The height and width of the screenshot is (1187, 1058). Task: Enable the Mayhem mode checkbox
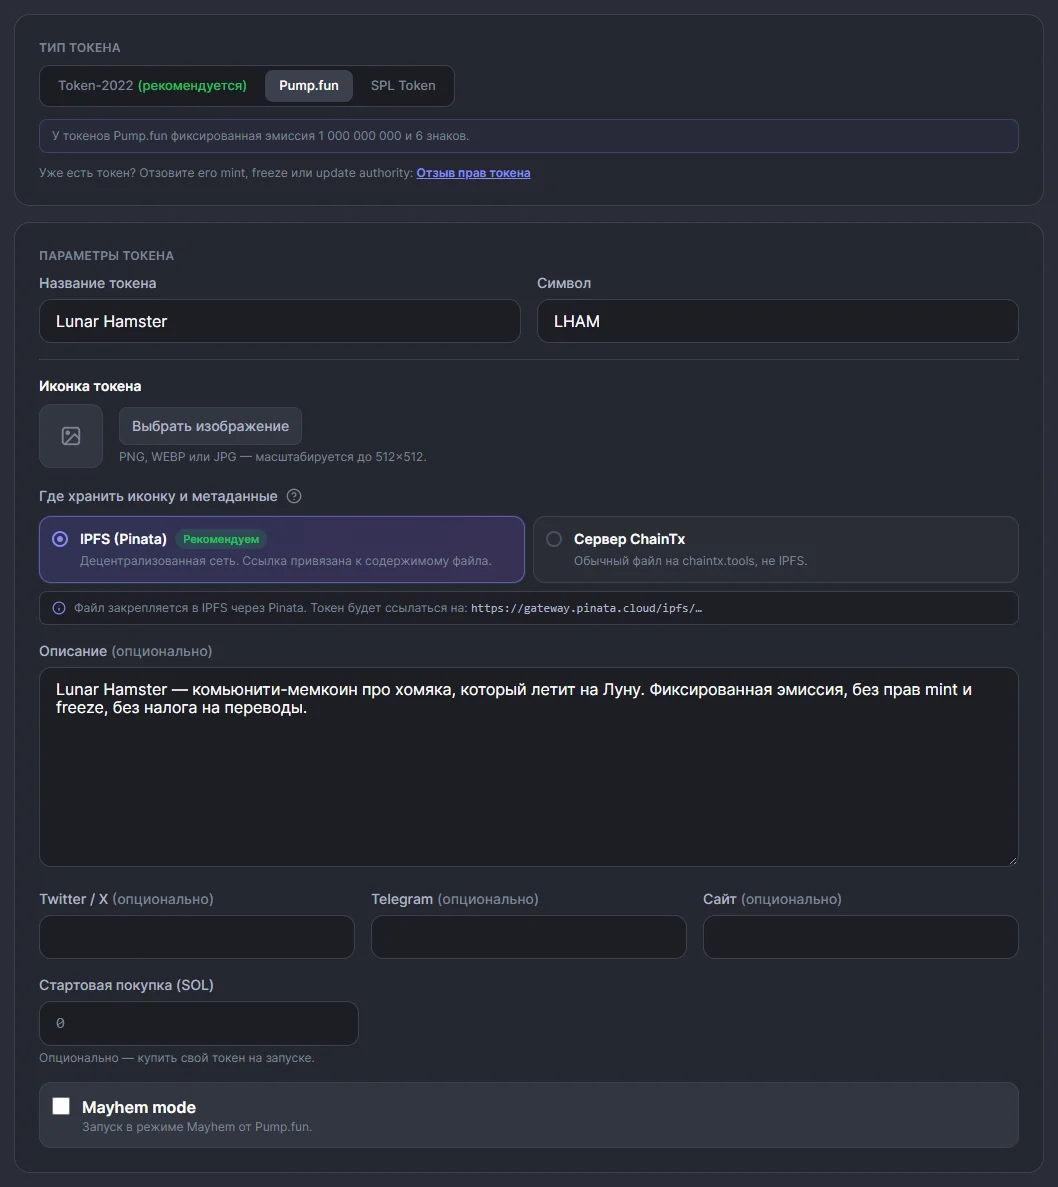(61, 1106)
